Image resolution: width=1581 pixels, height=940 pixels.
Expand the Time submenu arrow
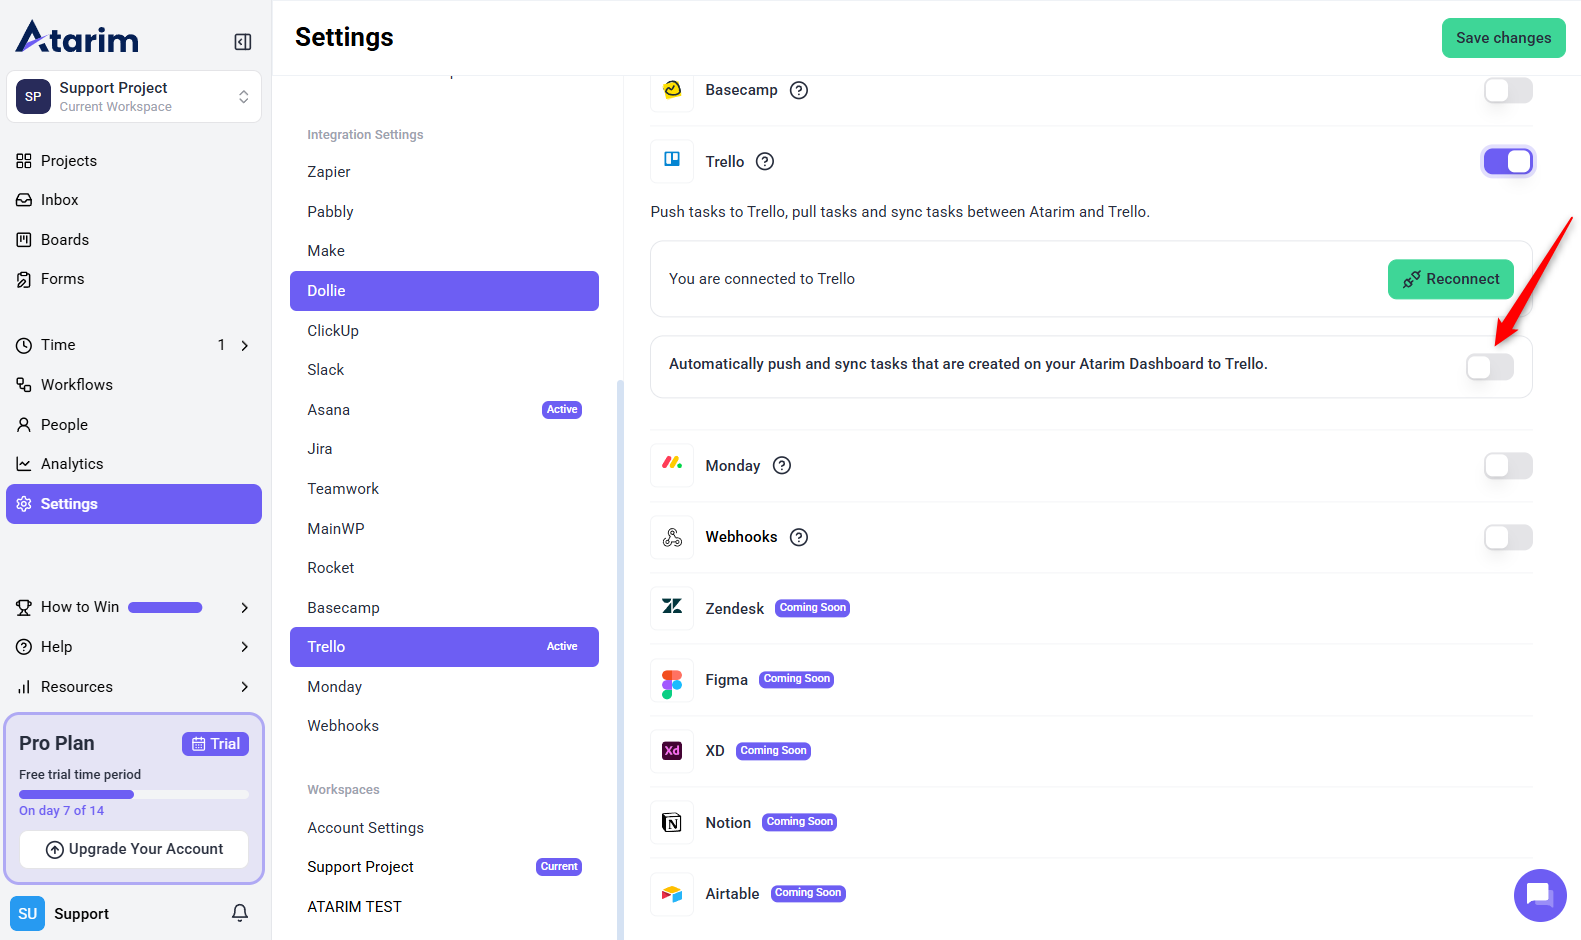pyautogui.click(x=244, y=346)
